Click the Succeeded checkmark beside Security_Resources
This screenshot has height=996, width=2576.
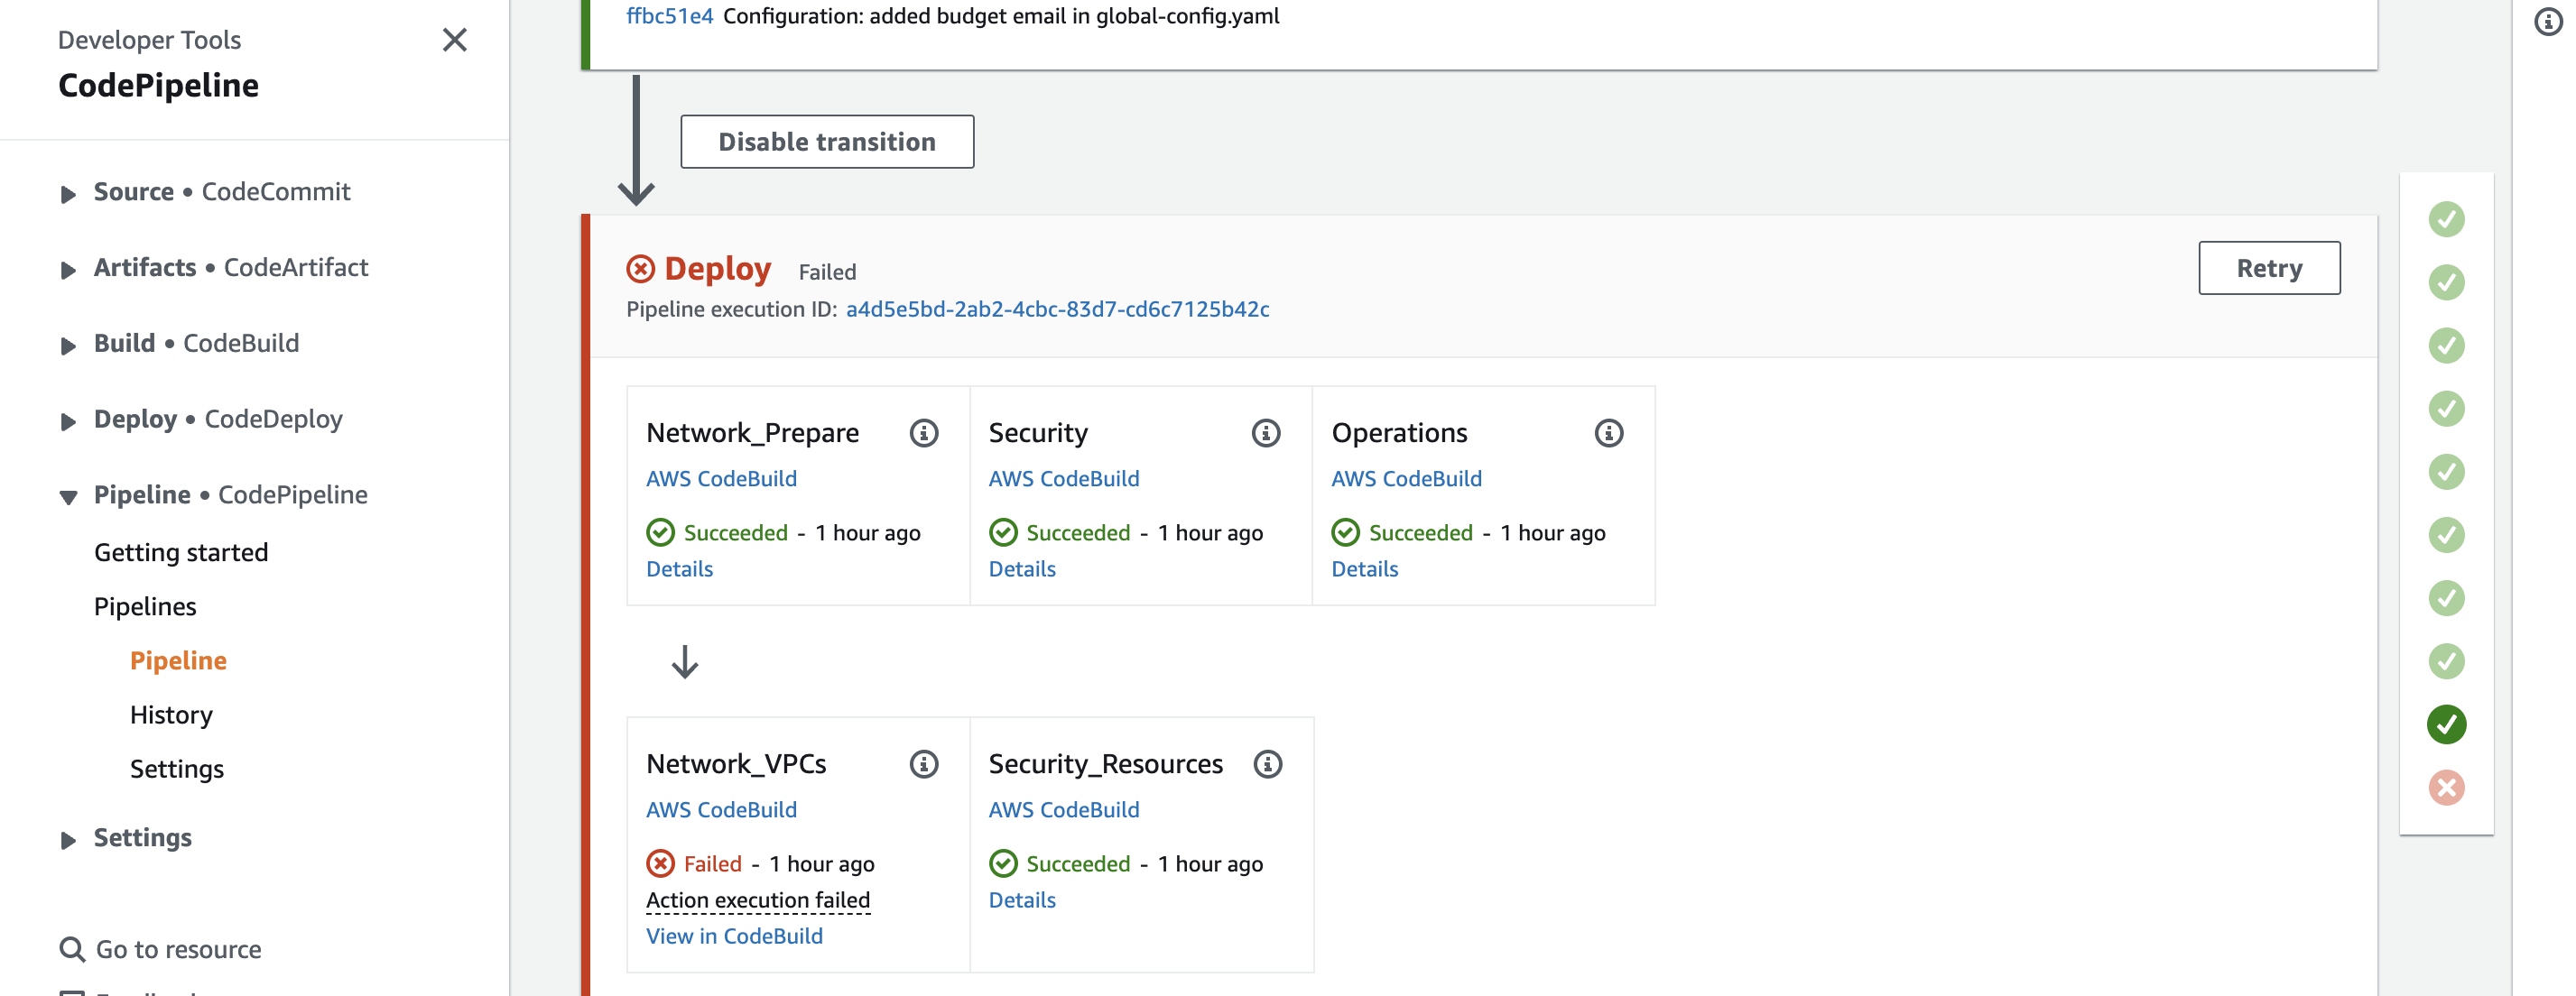pyautogui.click(x=1003, y=863)
